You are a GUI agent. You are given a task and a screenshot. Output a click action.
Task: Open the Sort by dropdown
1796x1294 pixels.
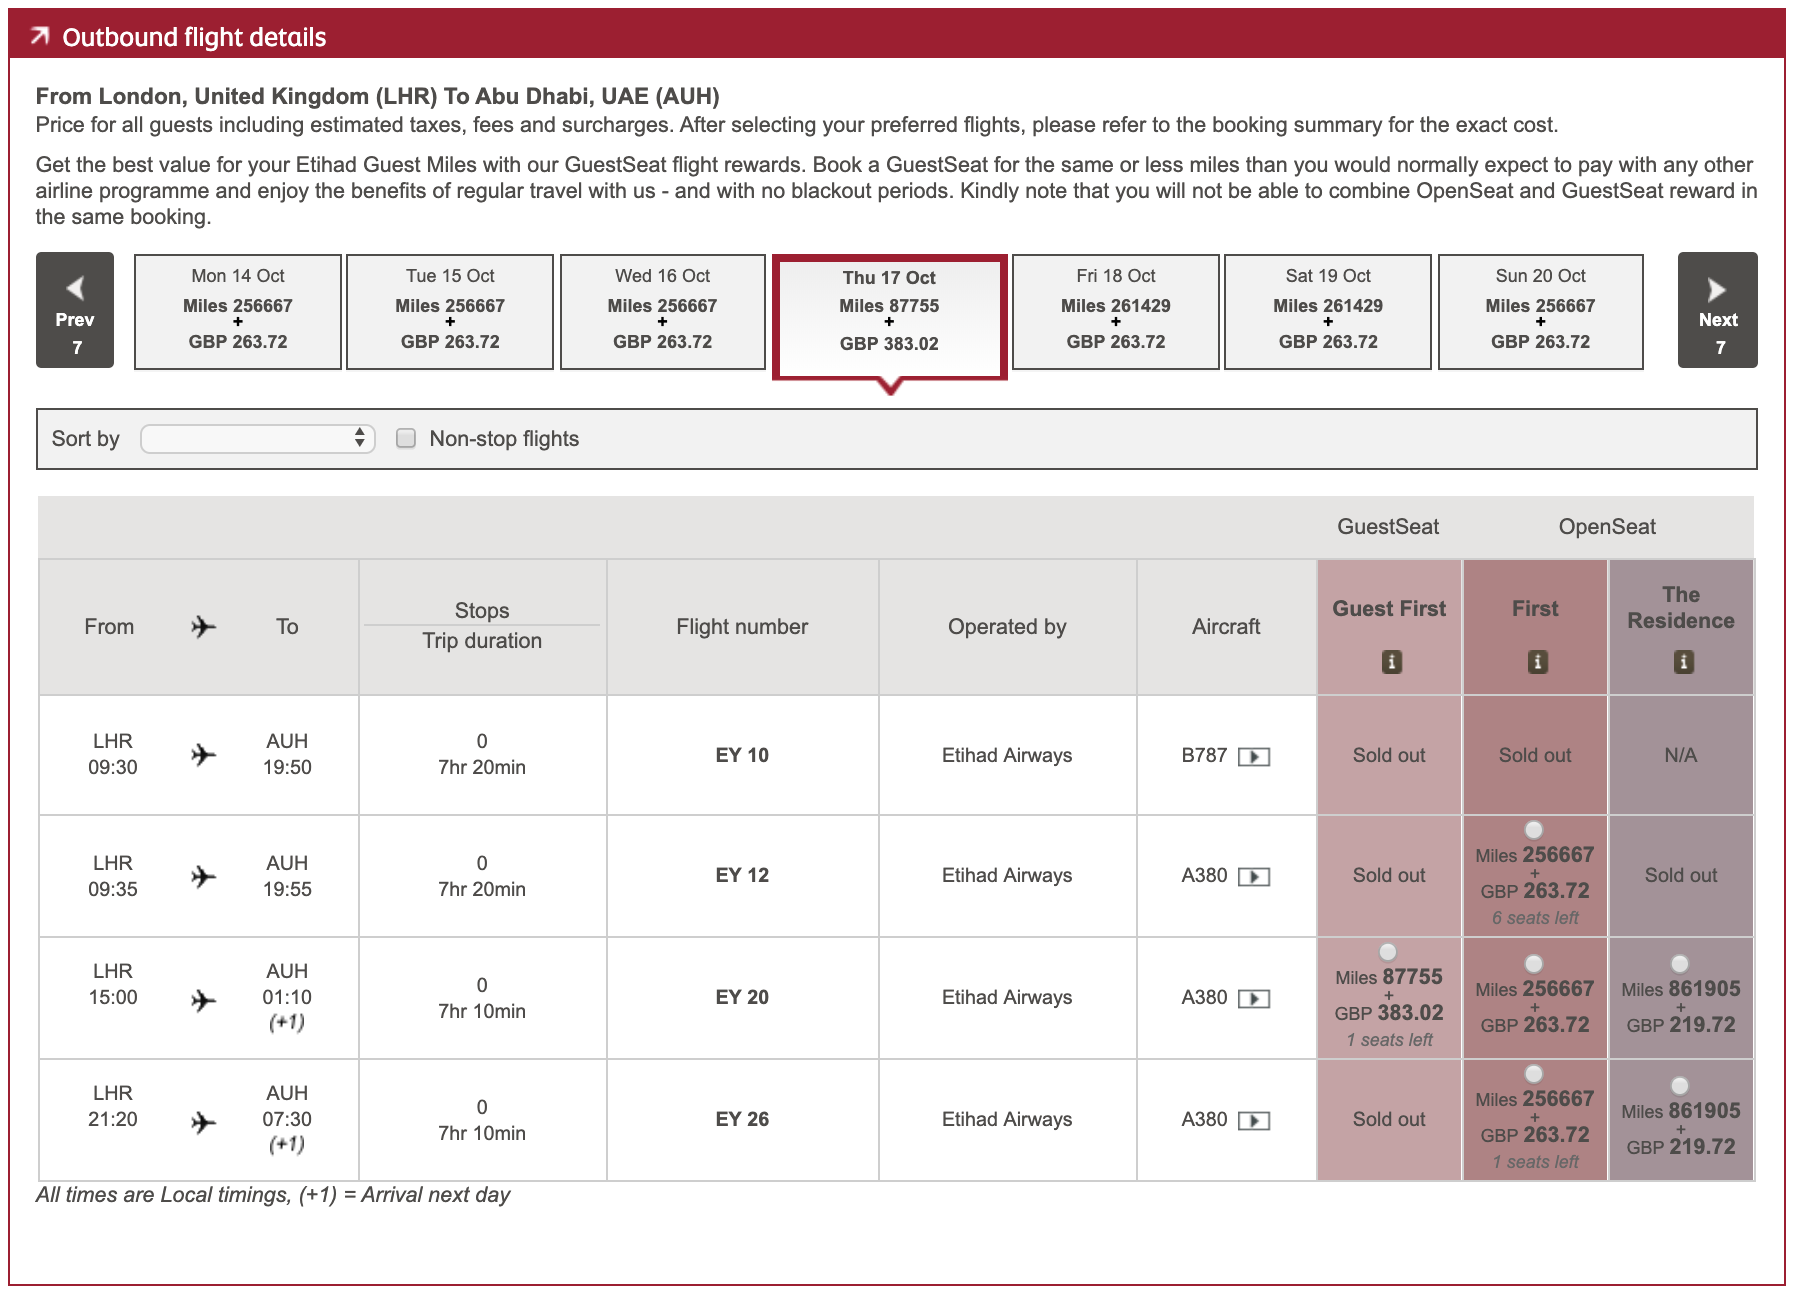click(x=258, y=439)
